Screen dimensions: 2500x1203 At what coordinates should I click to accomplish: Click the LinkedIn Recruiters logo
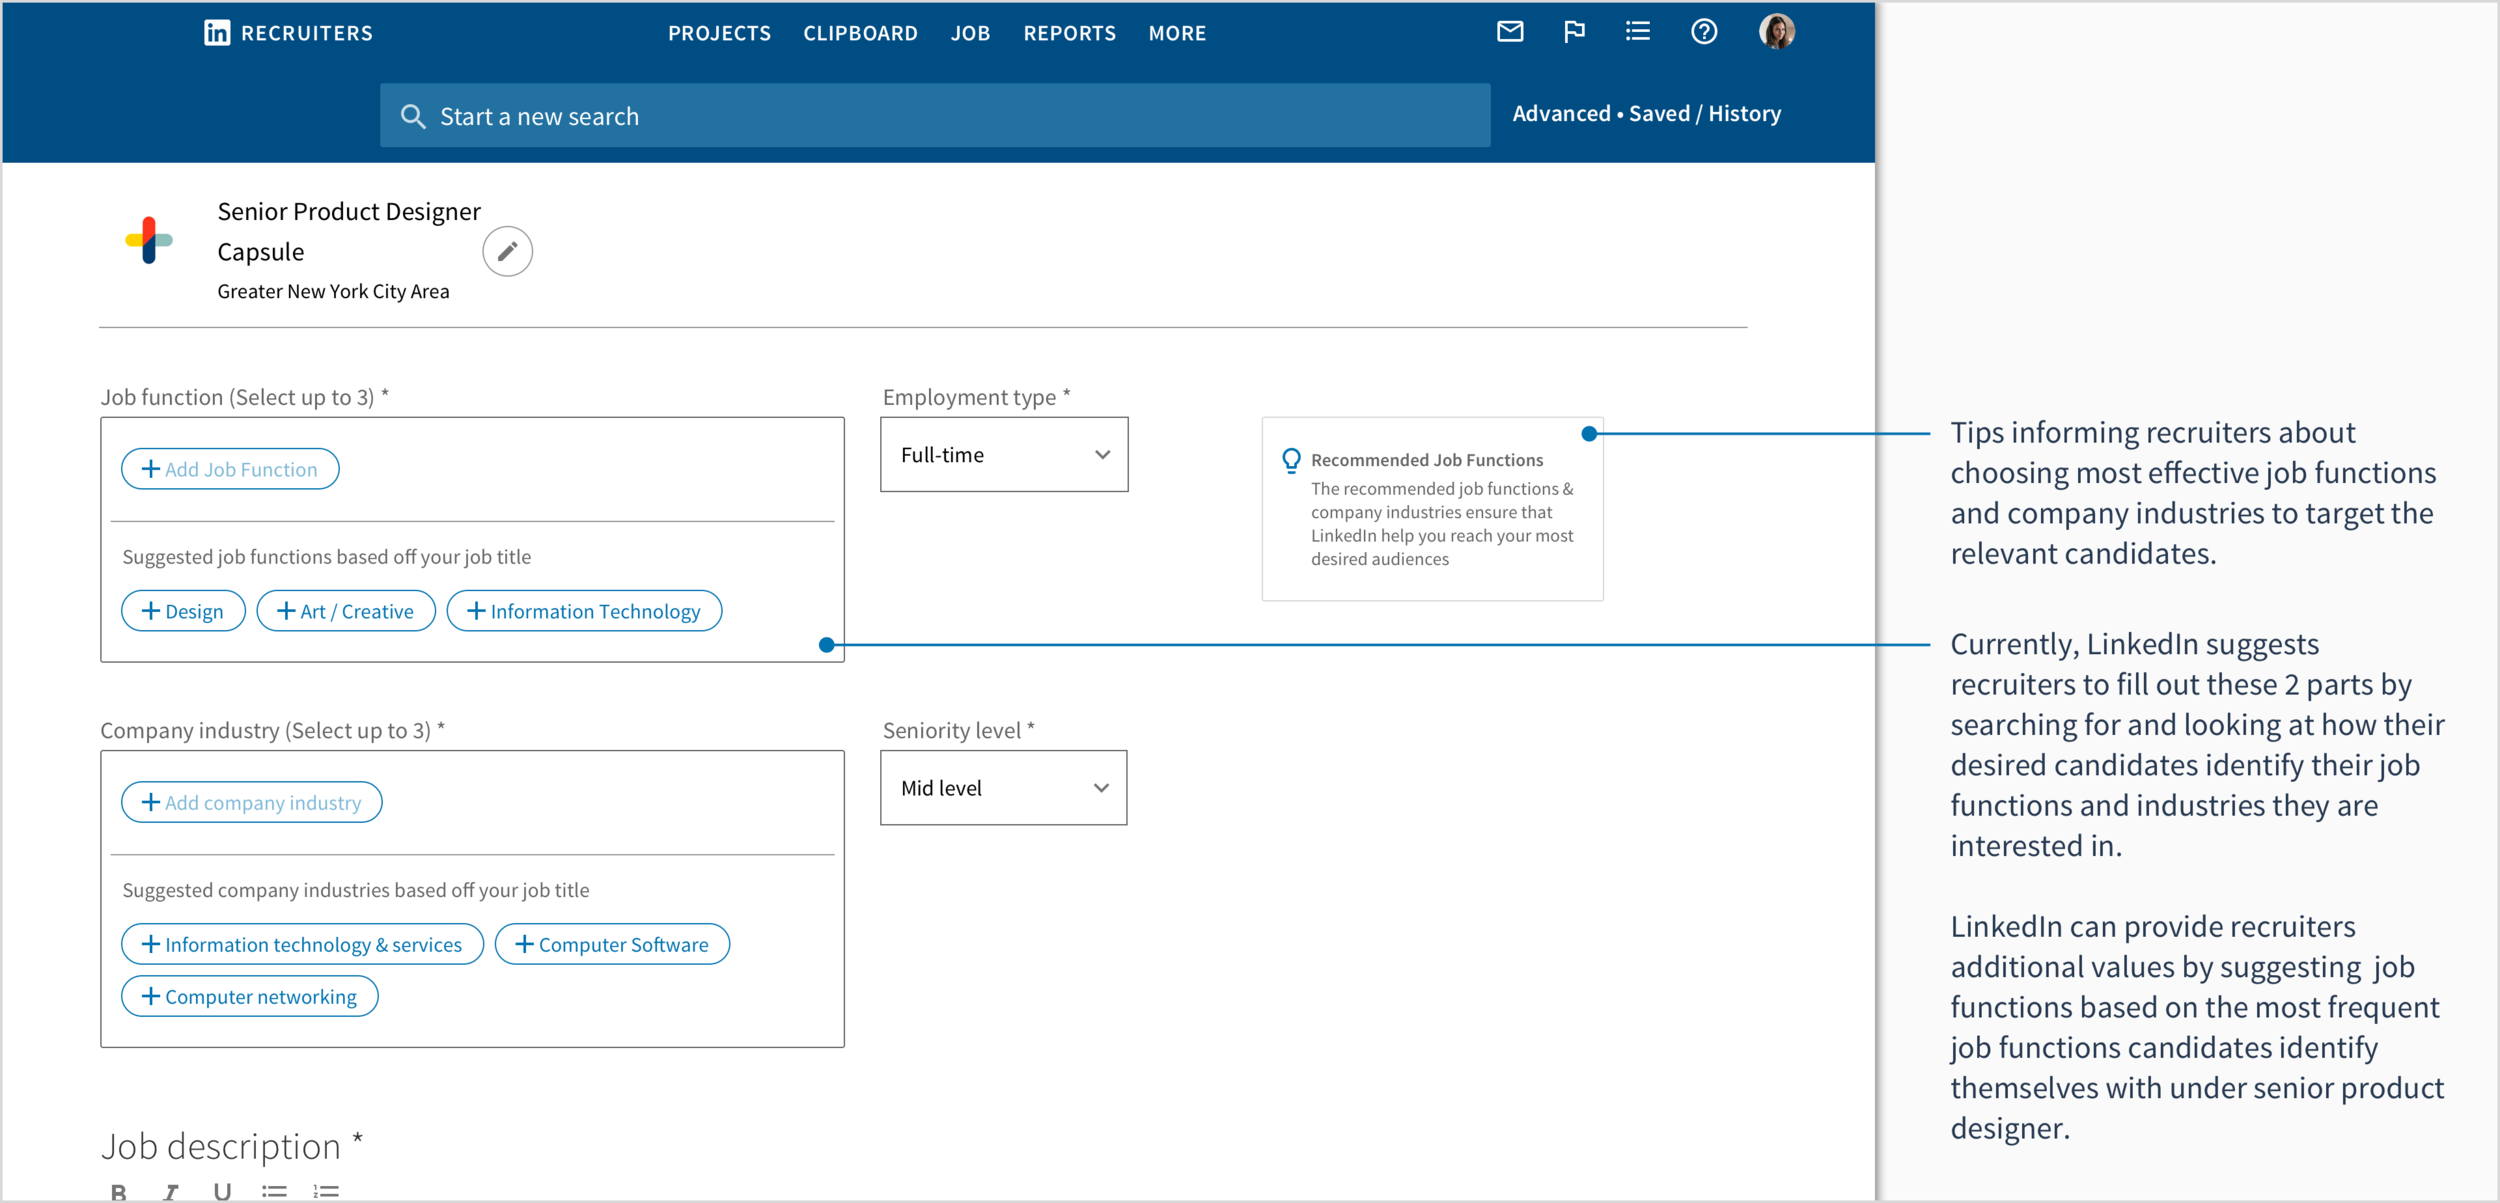tap(288, 33)
